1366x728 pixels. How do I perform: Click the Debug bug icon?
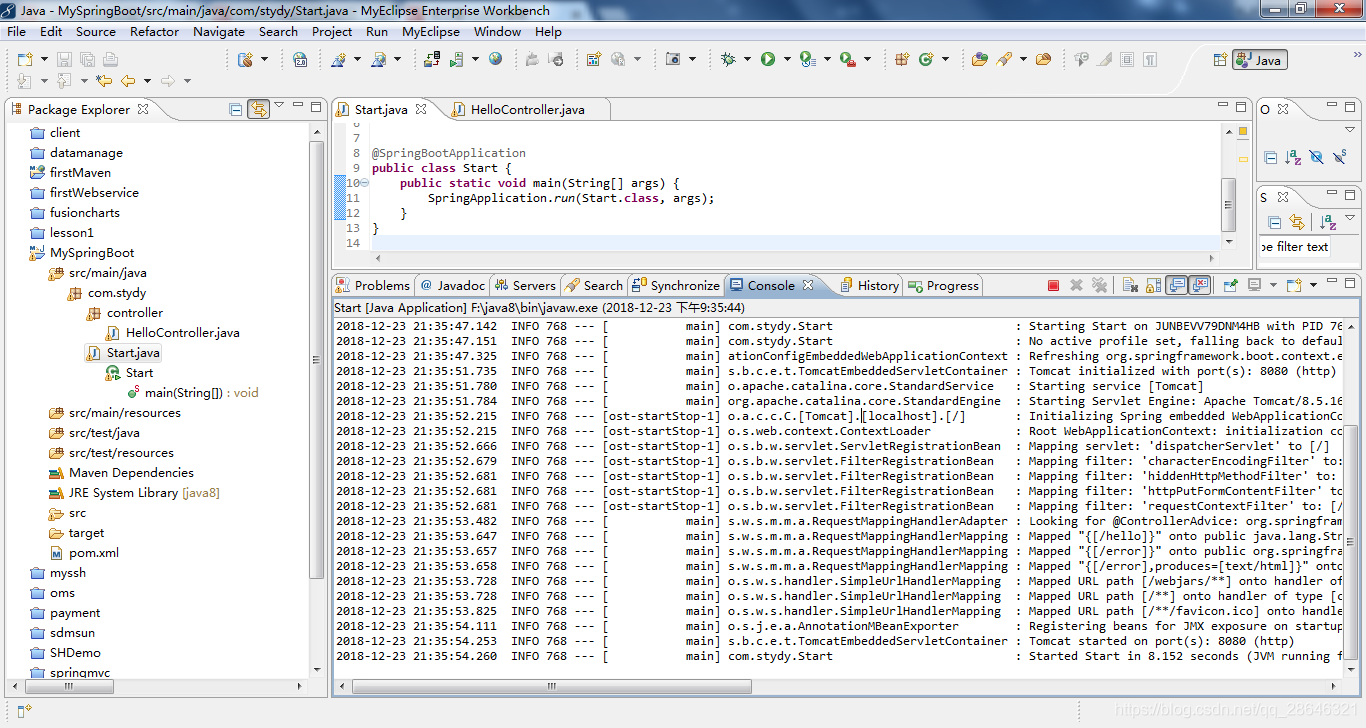coord(728,59)
